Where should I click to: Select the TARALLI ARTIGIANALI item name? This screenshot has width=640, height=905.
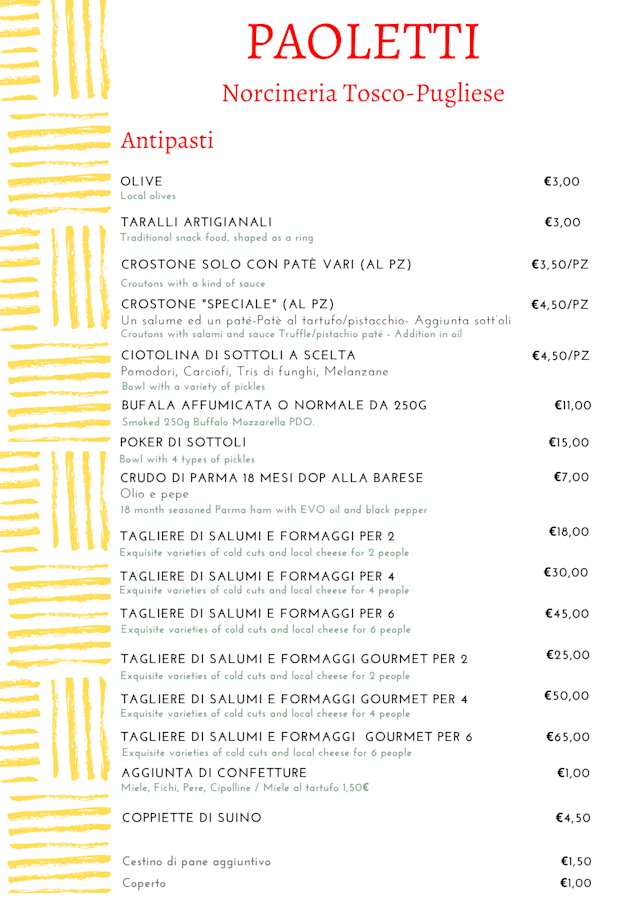pyautogui.click(x=196, y=222)
